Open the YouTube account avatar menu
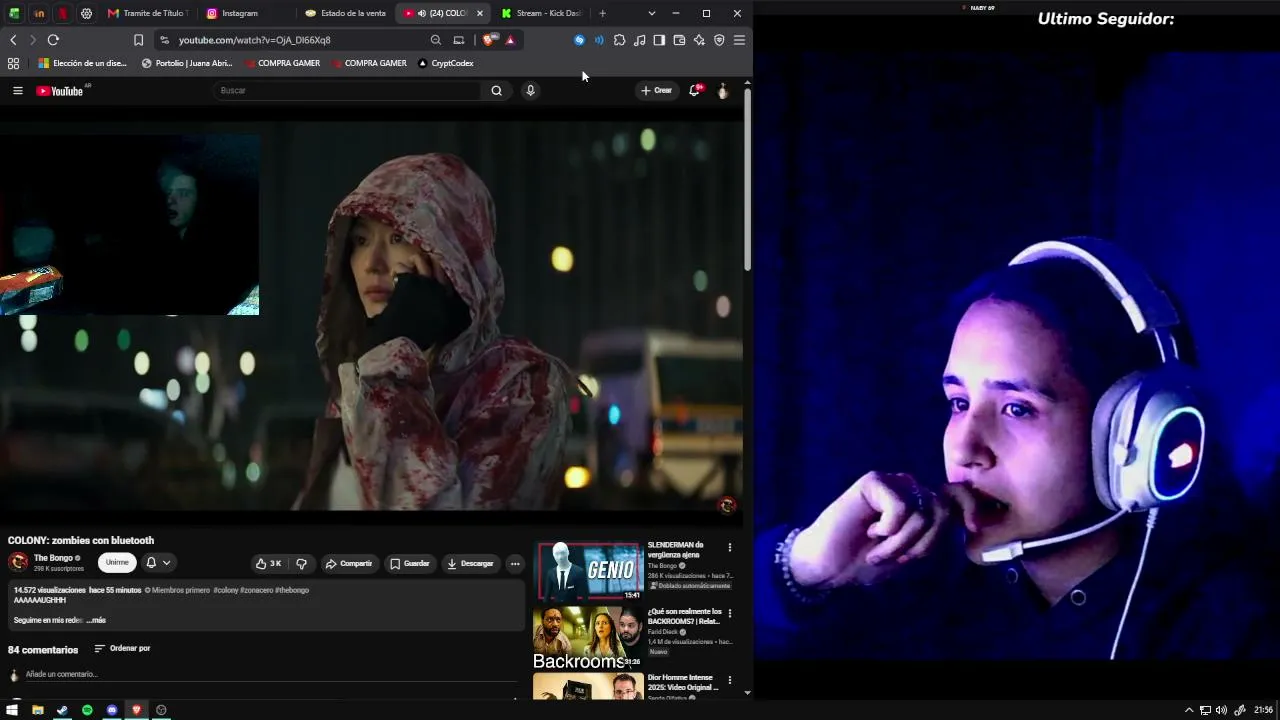This screenshot has width=1280, height=720. click(723, 91)
